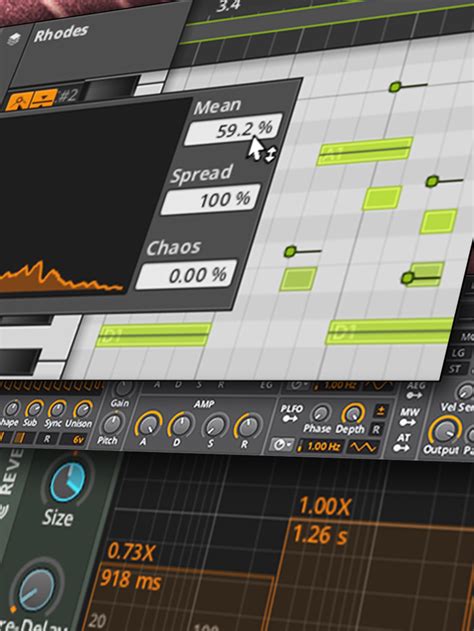This screenshot has height=631, width=474.
Task: Click the Sub knob in the synth
Action: pos(33,409)
